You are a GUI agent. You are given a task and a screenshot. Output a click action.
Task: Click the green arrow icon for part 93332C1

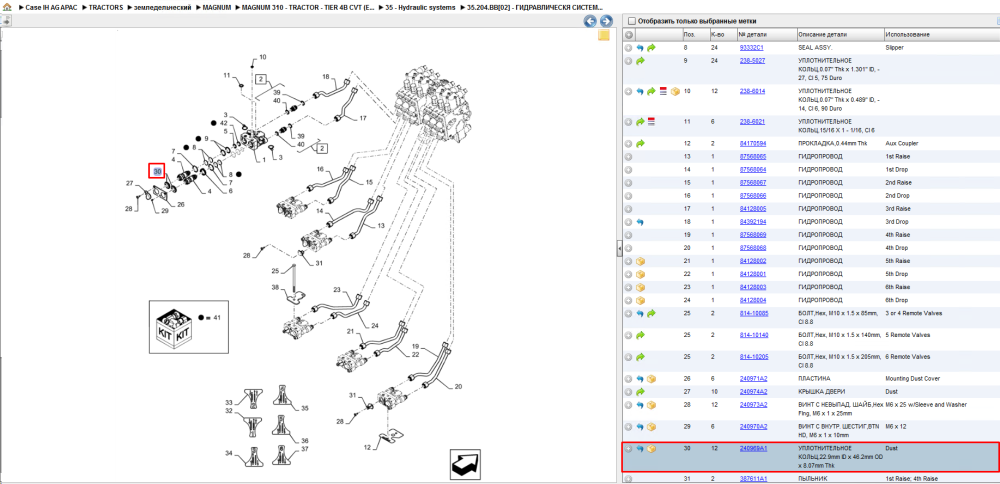(651, 48)
